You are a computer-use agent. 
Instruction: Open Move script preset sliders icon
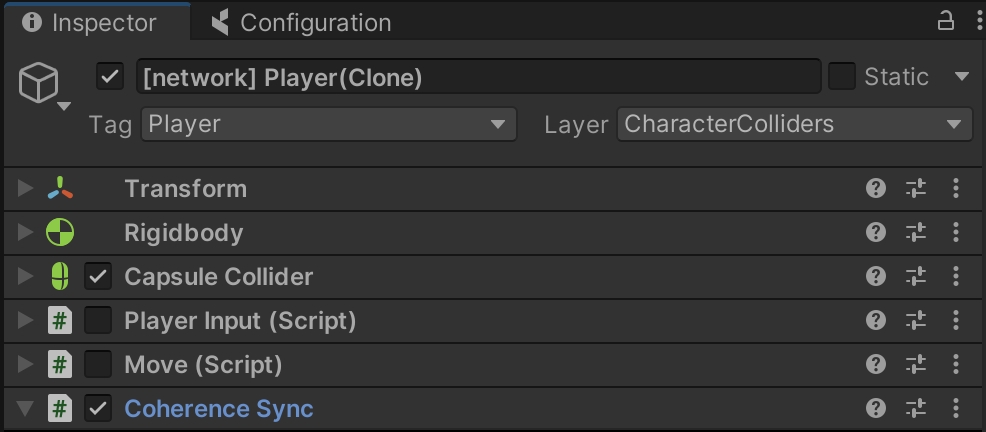pos(916,365)
